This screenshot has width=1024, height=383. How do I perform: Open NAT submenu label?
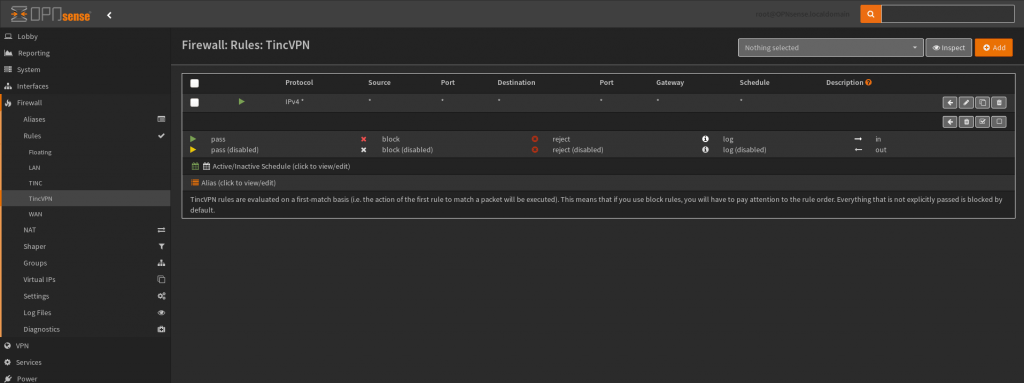tap(29, 230)
